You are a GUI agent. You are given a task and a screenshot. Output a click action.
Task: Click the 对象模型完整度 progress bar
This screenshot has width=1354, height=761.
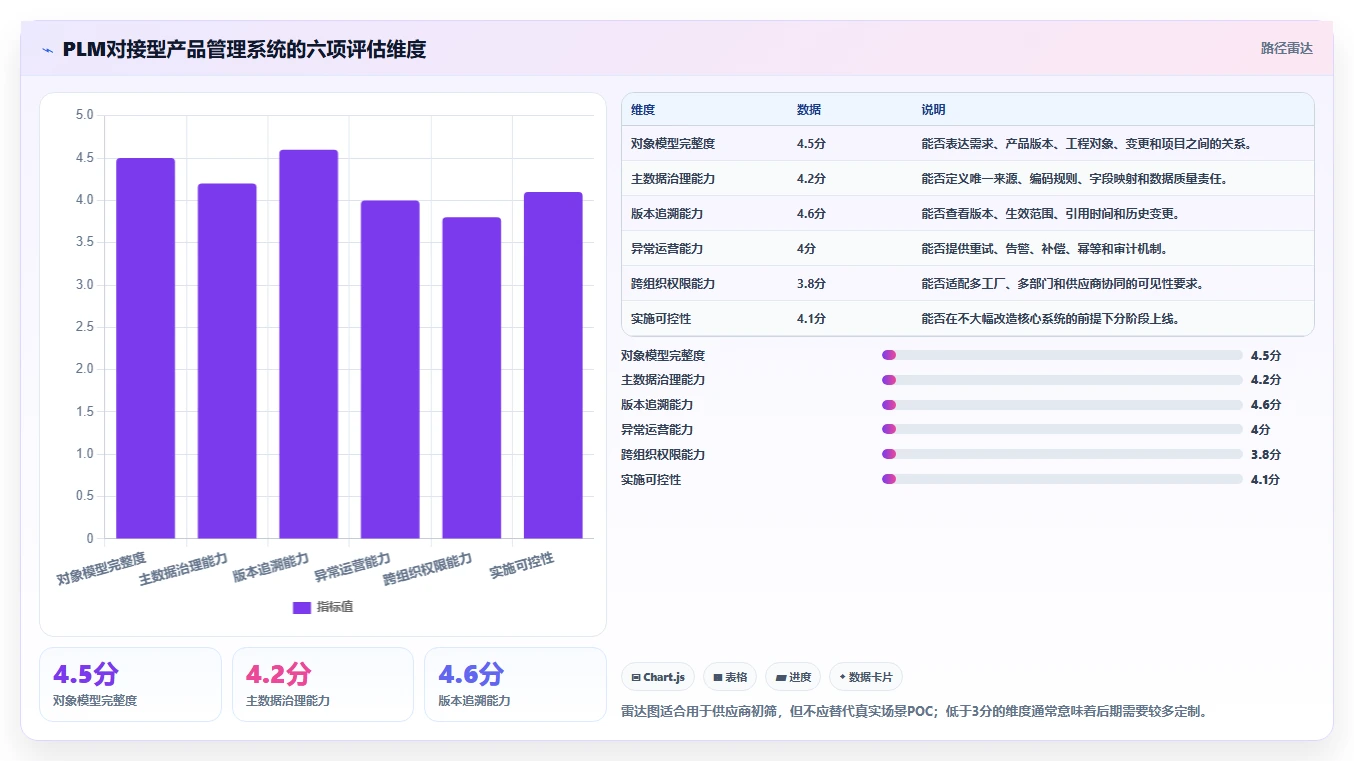(1062, 355)
